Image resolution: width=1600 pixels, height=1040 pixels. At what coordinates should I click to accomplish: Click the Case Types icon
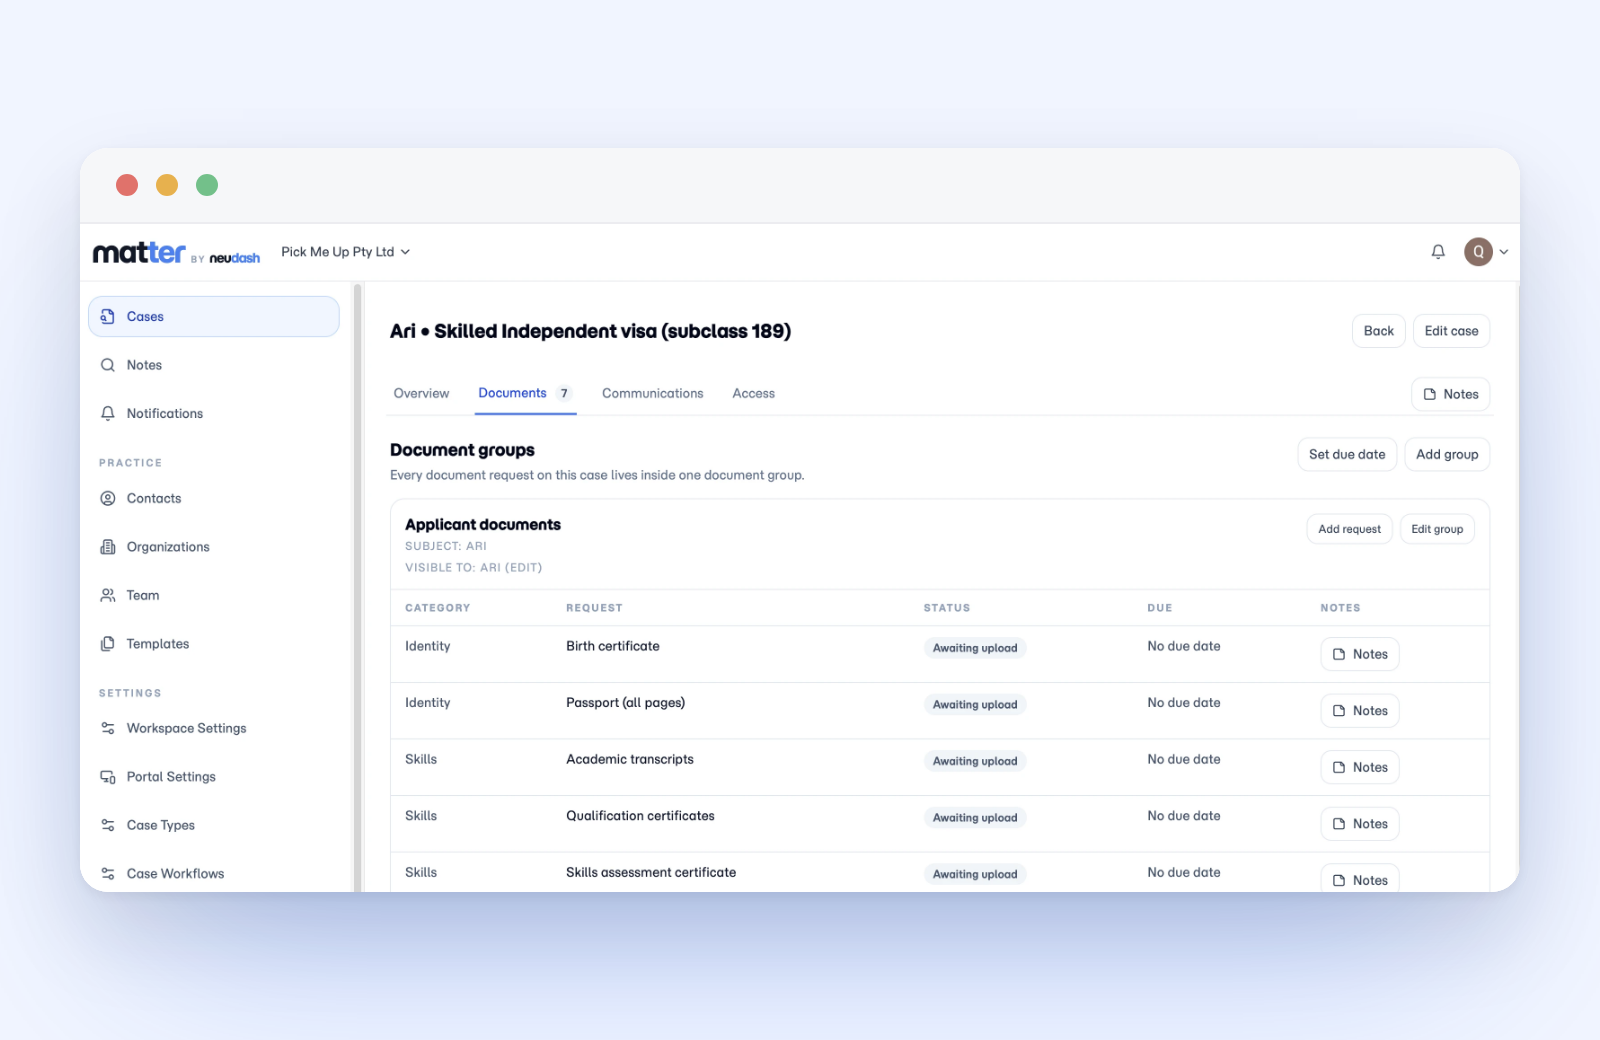click(108, 826)
